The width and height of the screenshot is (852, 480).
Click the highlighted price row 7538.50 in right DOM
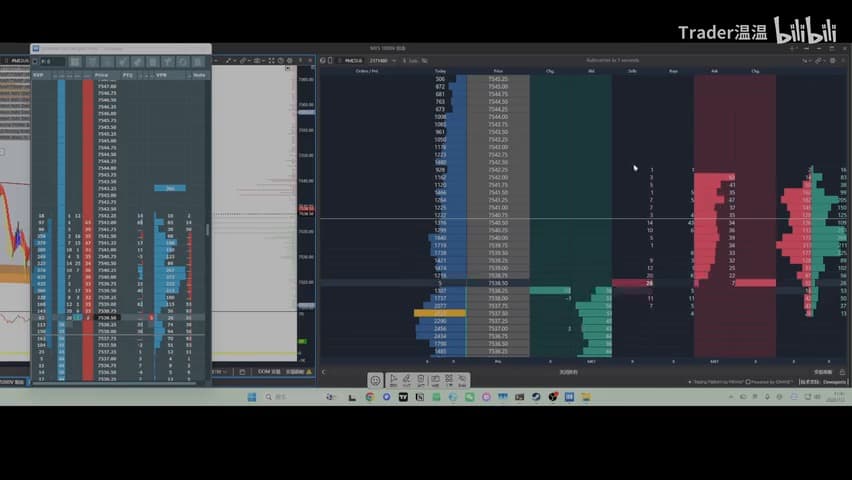498,283
